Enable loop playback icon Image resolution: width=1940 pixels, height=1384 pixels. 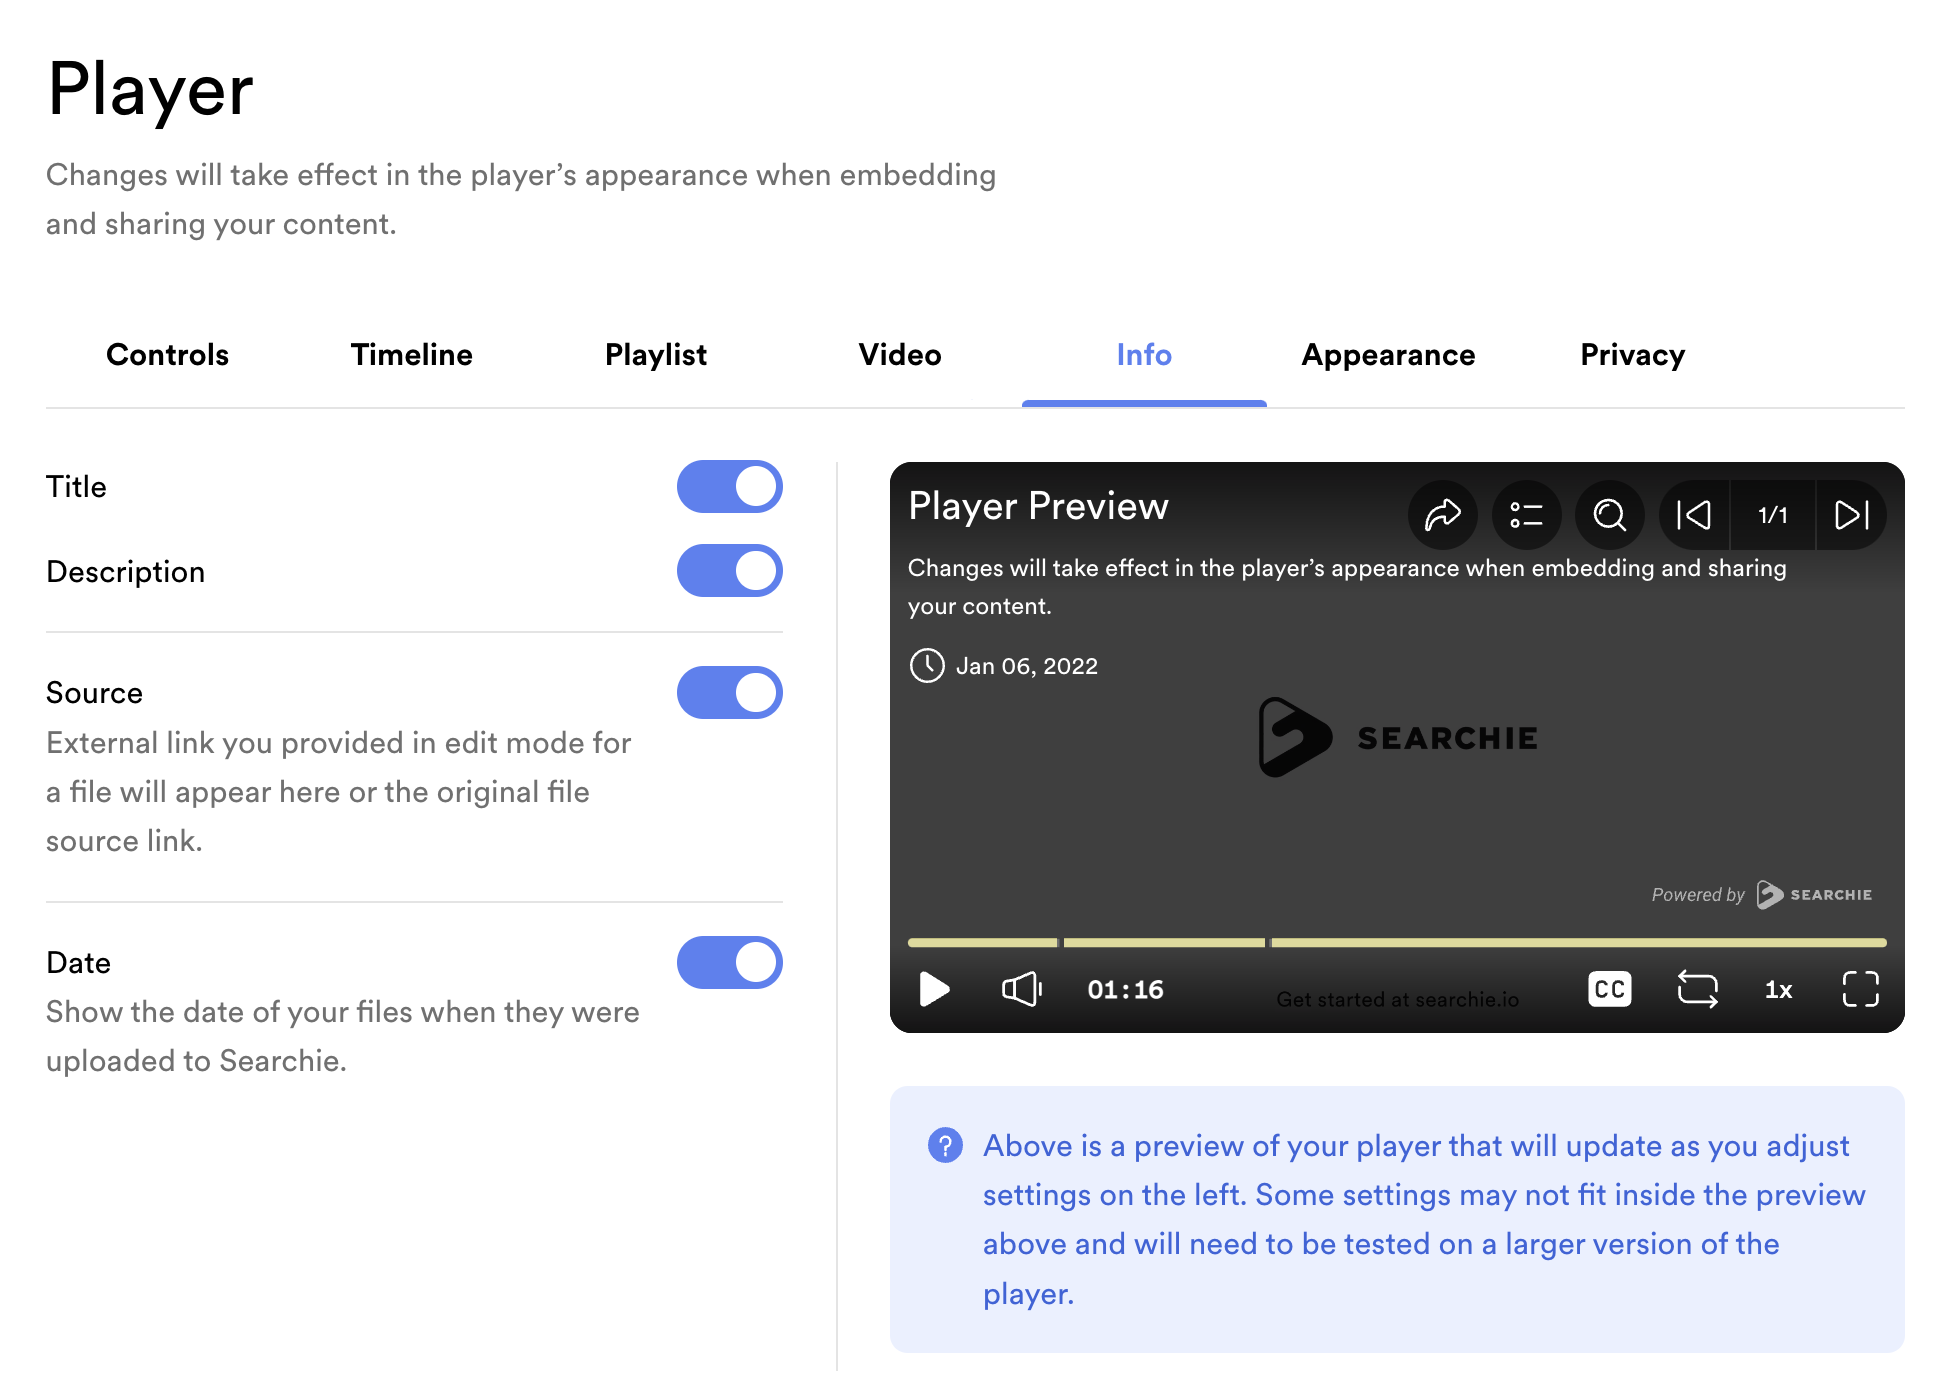1697,989
